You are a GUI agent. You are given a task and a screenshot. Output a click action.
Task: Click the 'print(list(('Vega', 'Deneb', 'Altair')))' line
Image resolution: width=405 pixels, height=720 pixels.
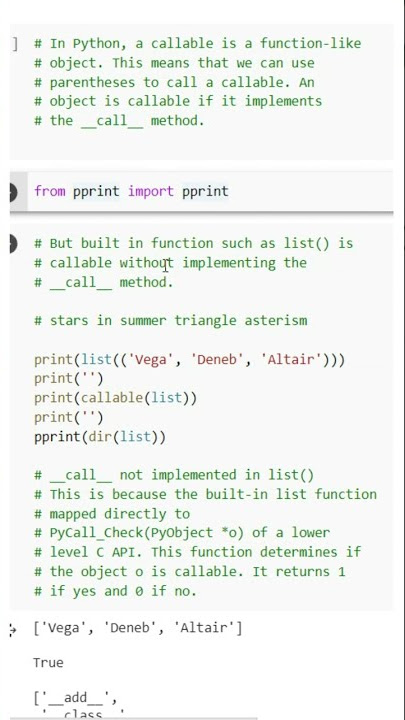(189, 359)
